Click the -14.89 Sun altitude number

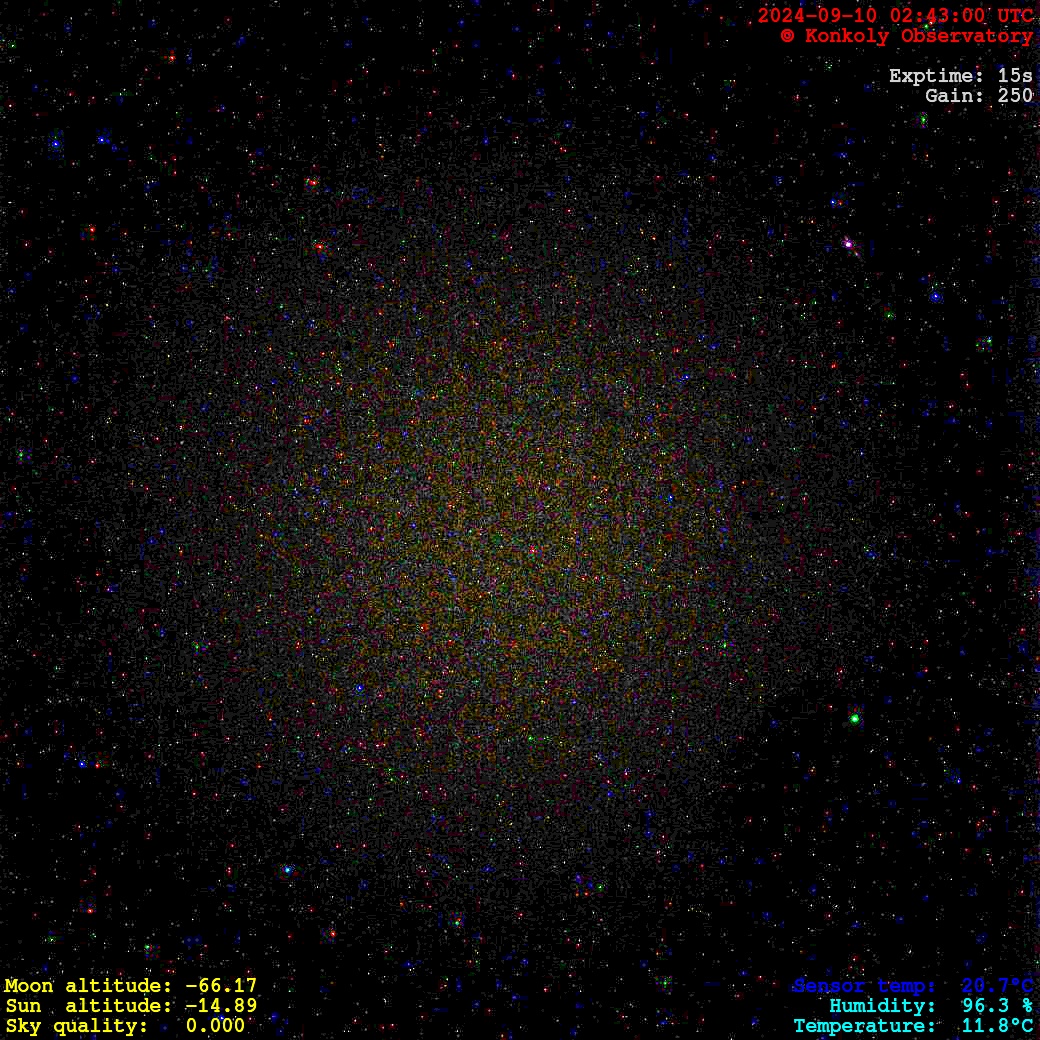221,1006
